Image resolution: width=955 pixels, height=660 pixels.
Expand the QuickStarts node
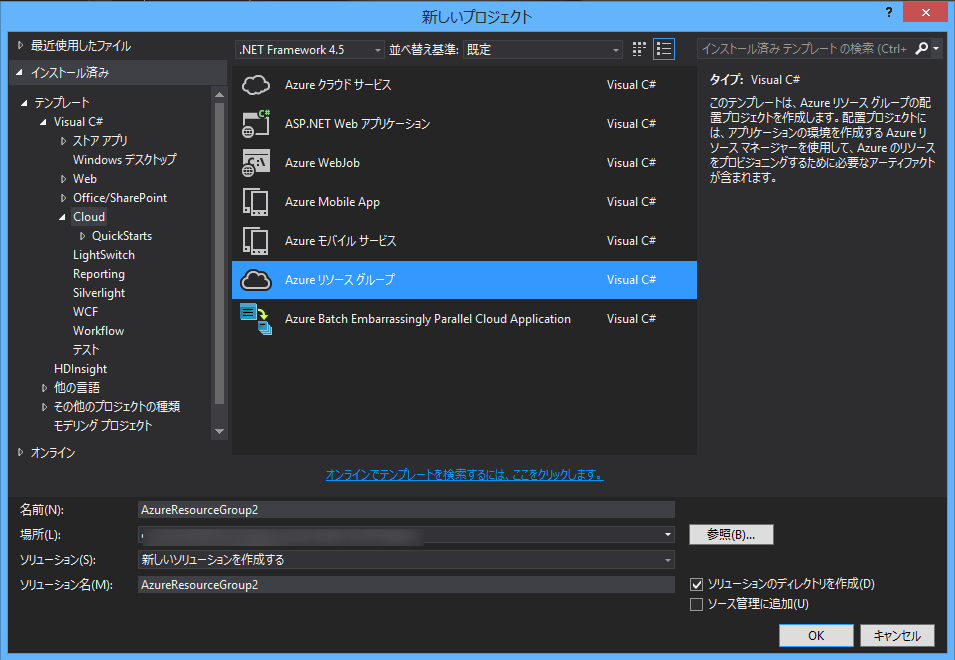pyautogui.click(x=82, y=236)
